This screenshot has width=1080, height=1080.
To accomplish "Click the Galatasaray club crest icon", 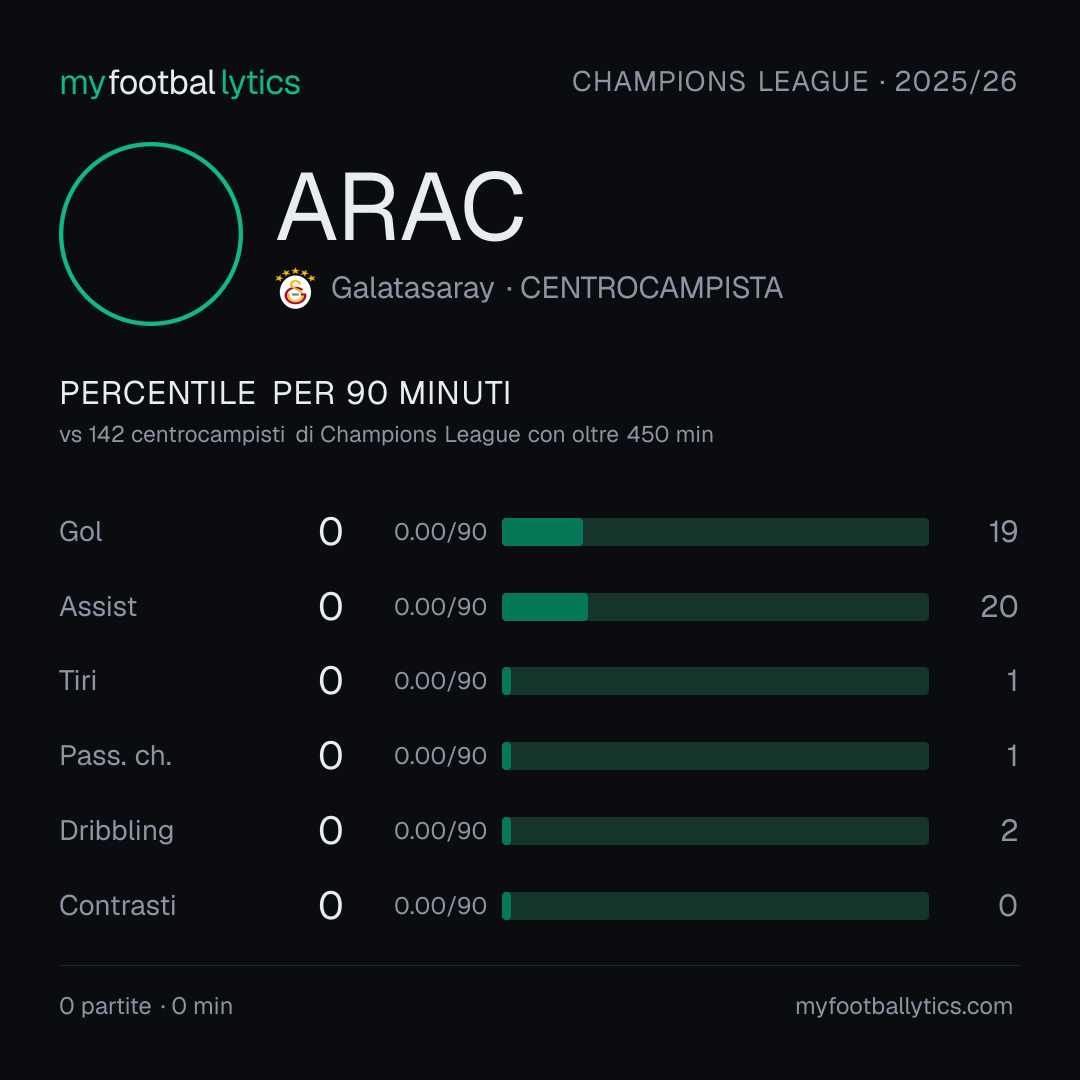I will click(x=295, y=288).
